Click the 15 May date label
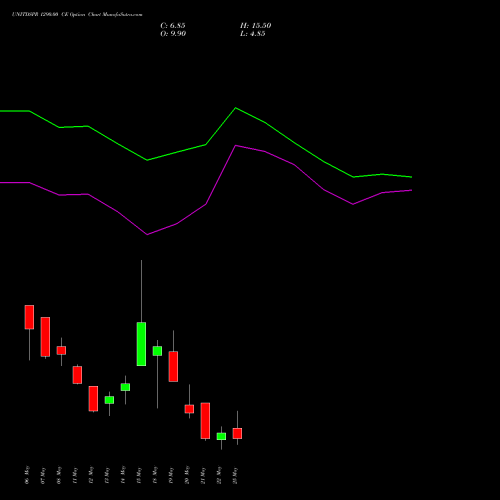 click(139, 475)
